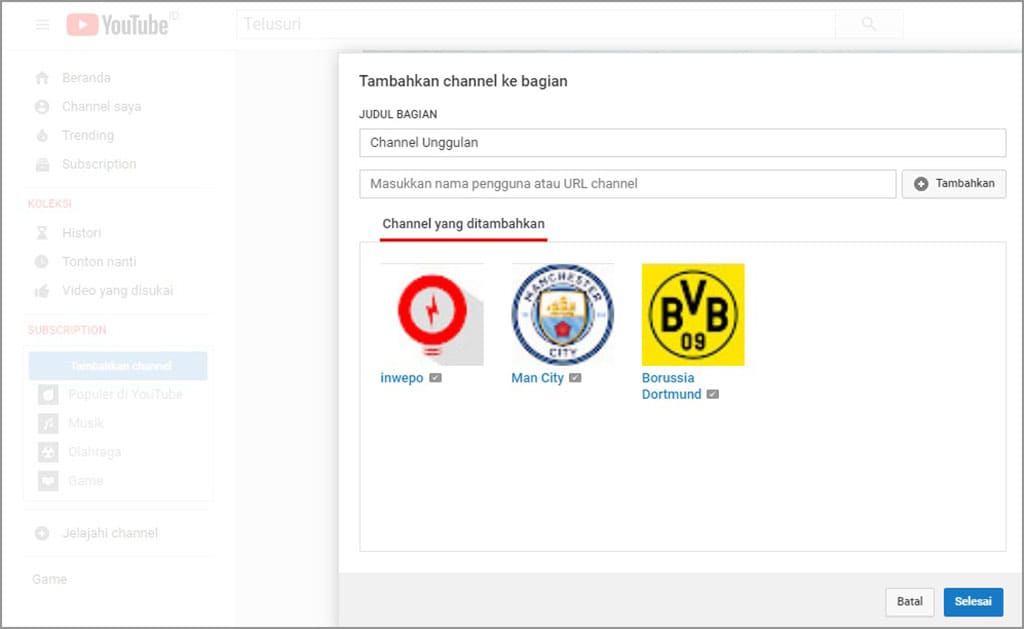Viewport: 1024px width, 629px height.
Task: Focus the Channel Unggulan title field
Action: coord(682,142)
